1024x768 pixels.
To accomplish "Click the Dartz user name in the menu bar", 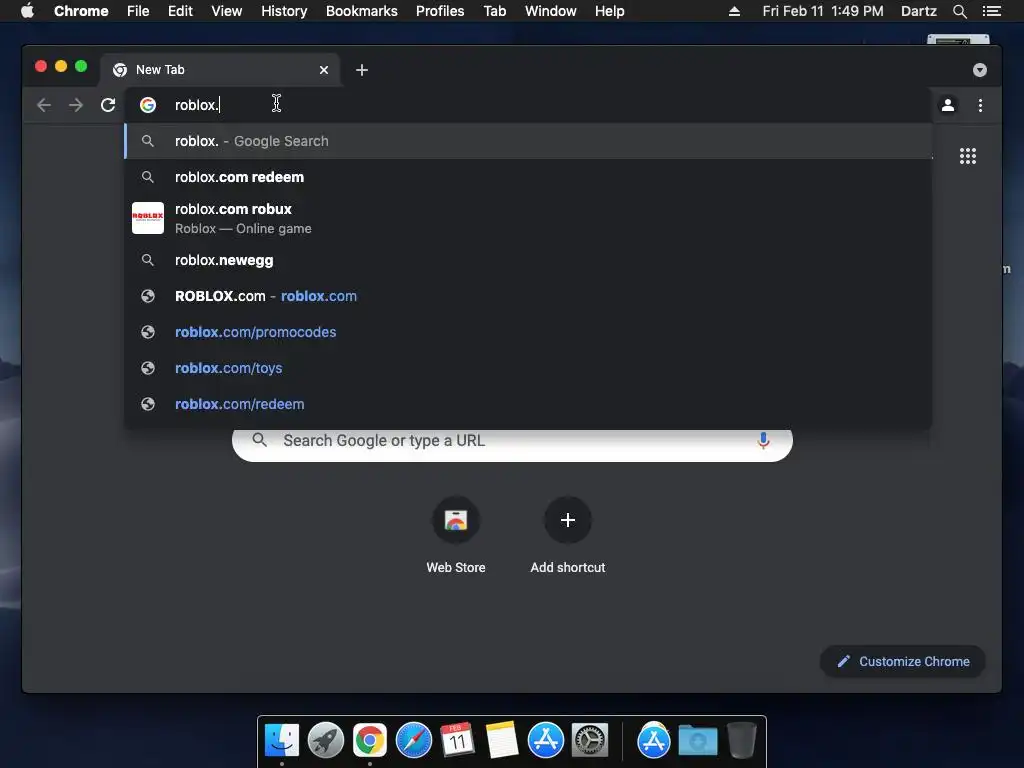I will tap(918, 11).
